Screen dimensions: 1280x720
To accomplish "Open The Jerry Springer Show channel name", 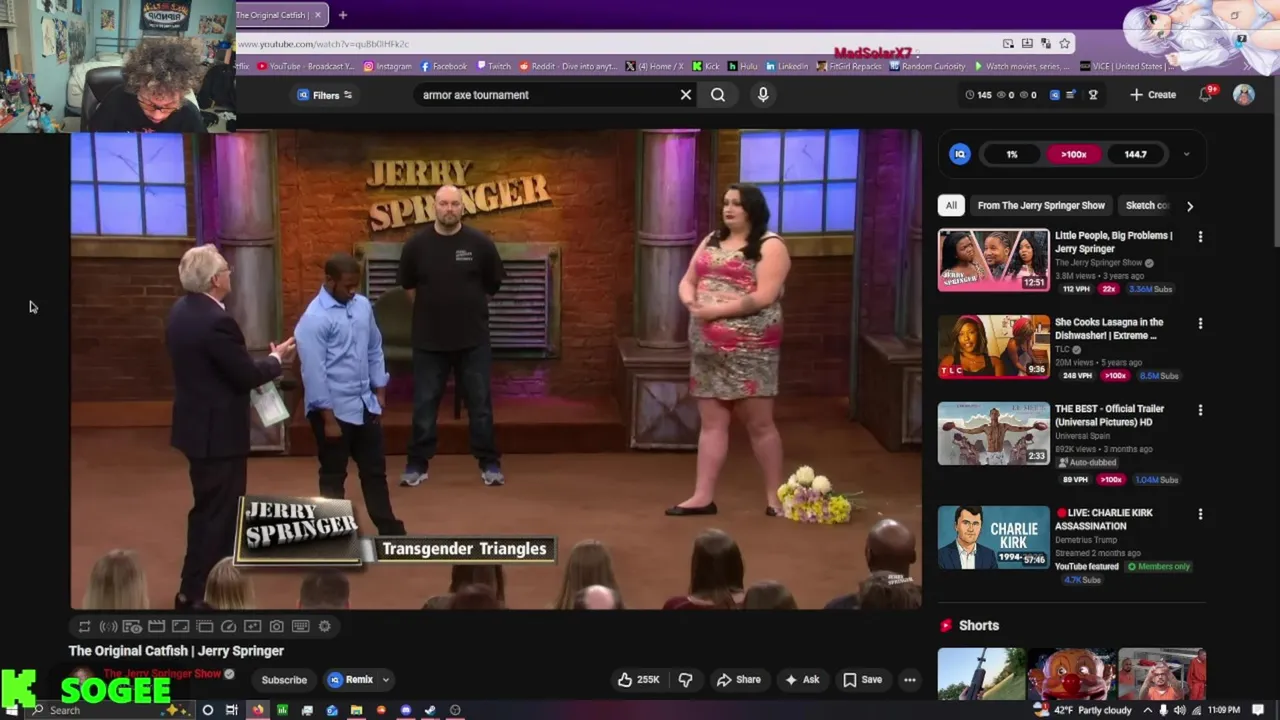I will coord(162,674).
